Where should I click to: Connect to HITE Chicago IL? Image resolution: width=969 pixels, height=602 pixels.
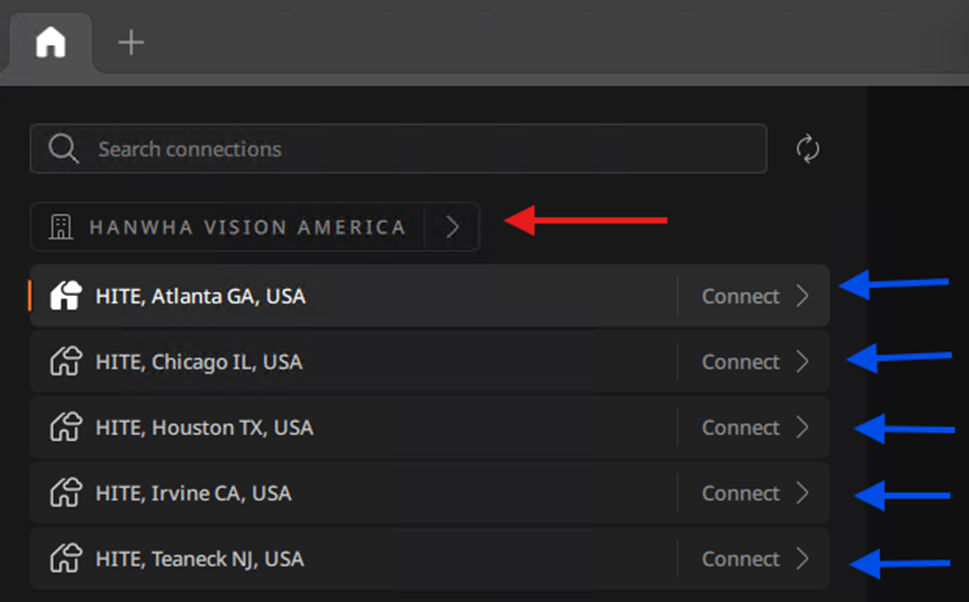tap(740, 362)
